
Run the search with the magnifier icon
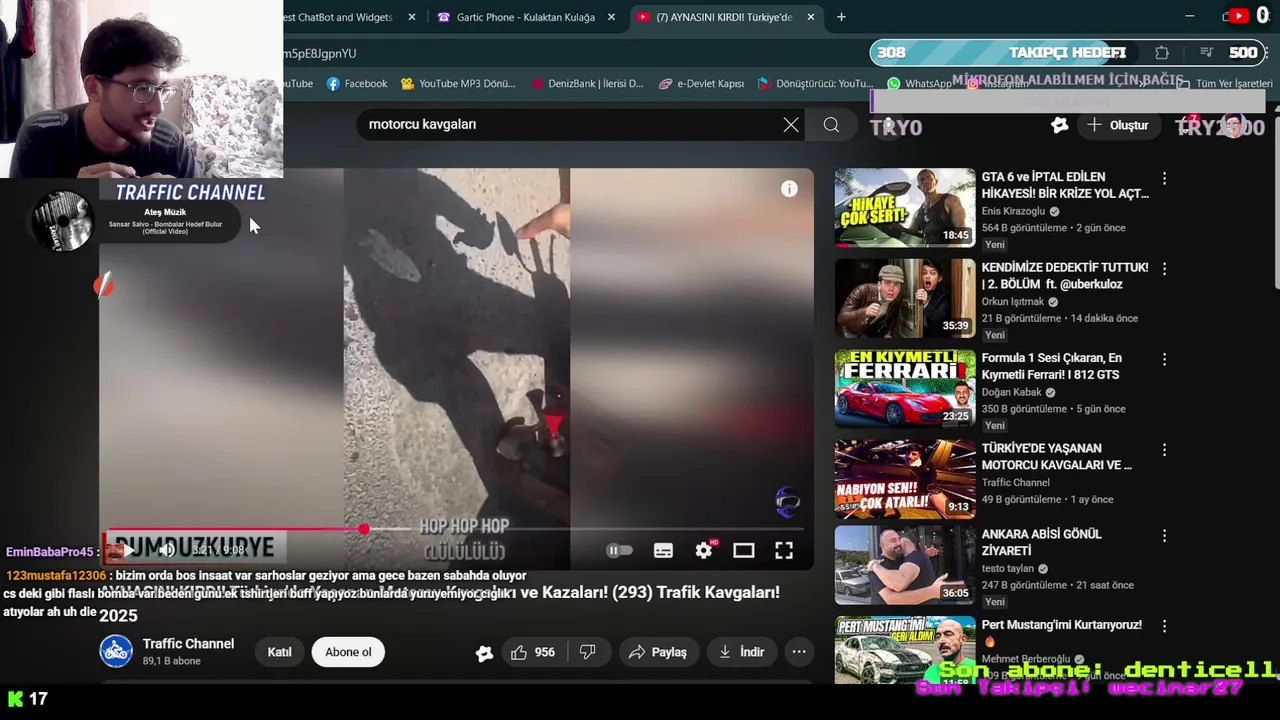click(x=831, y=124)
